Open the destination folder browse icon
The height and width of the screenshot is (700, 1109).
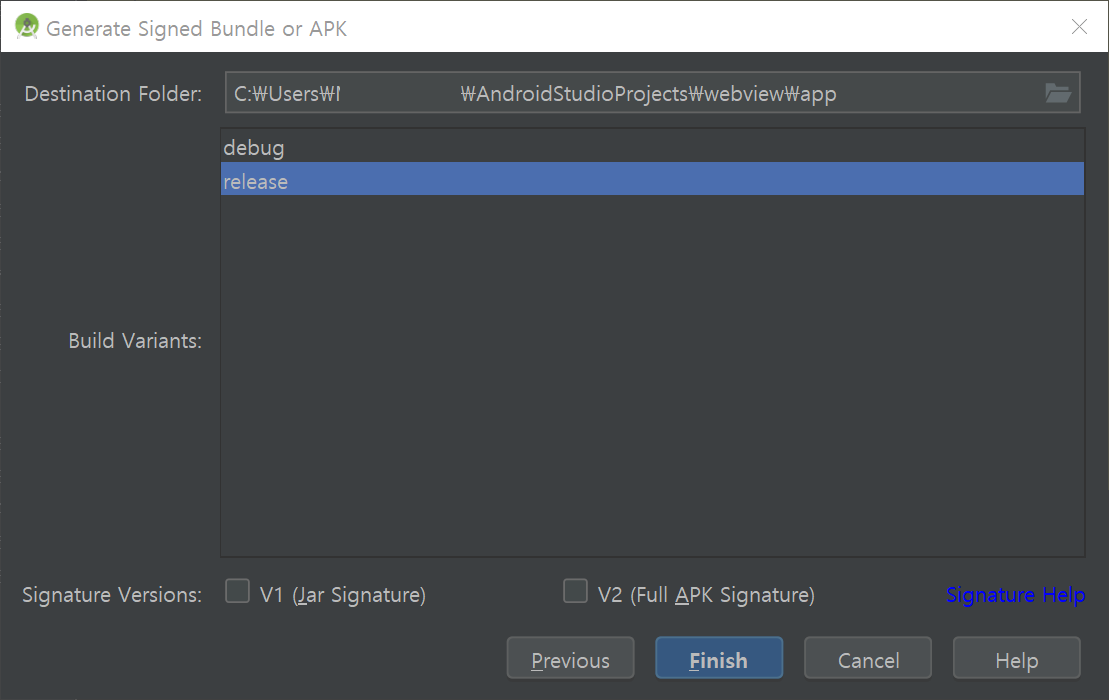click(x=1058, y=93)
